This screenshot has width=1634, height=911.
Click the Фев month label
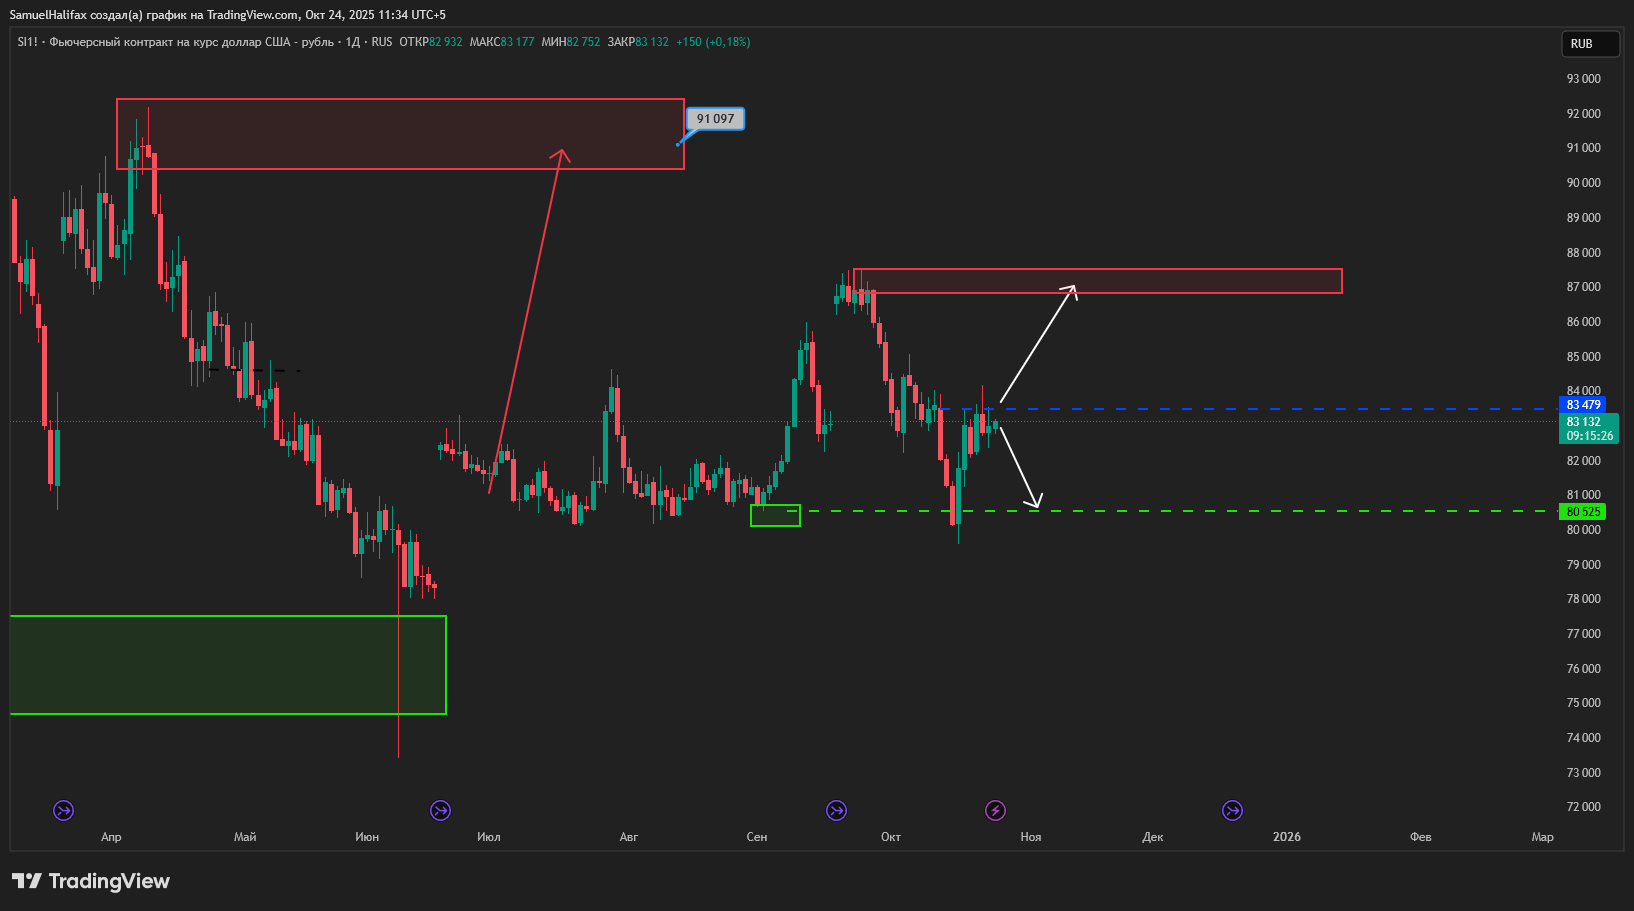tap(1421, 837)
